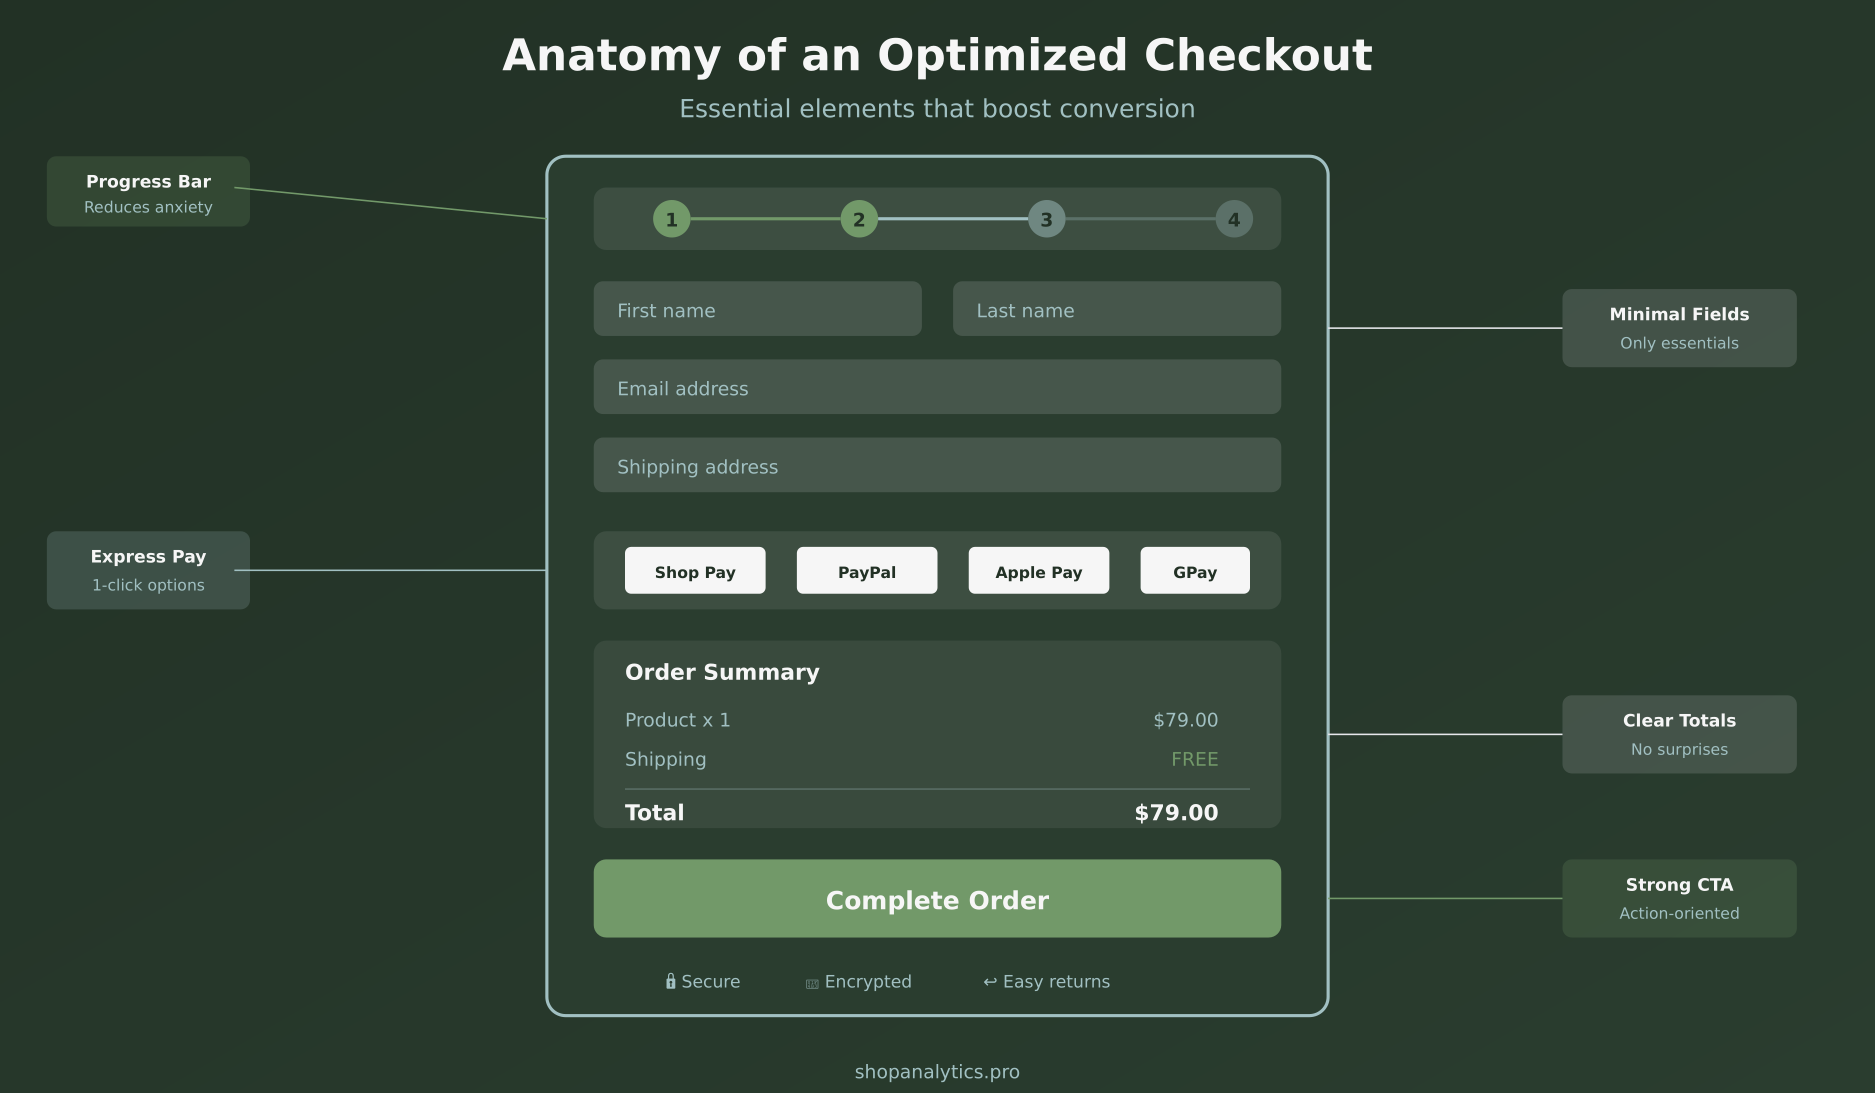Click the Secure padlock icon

coord(670,981)
